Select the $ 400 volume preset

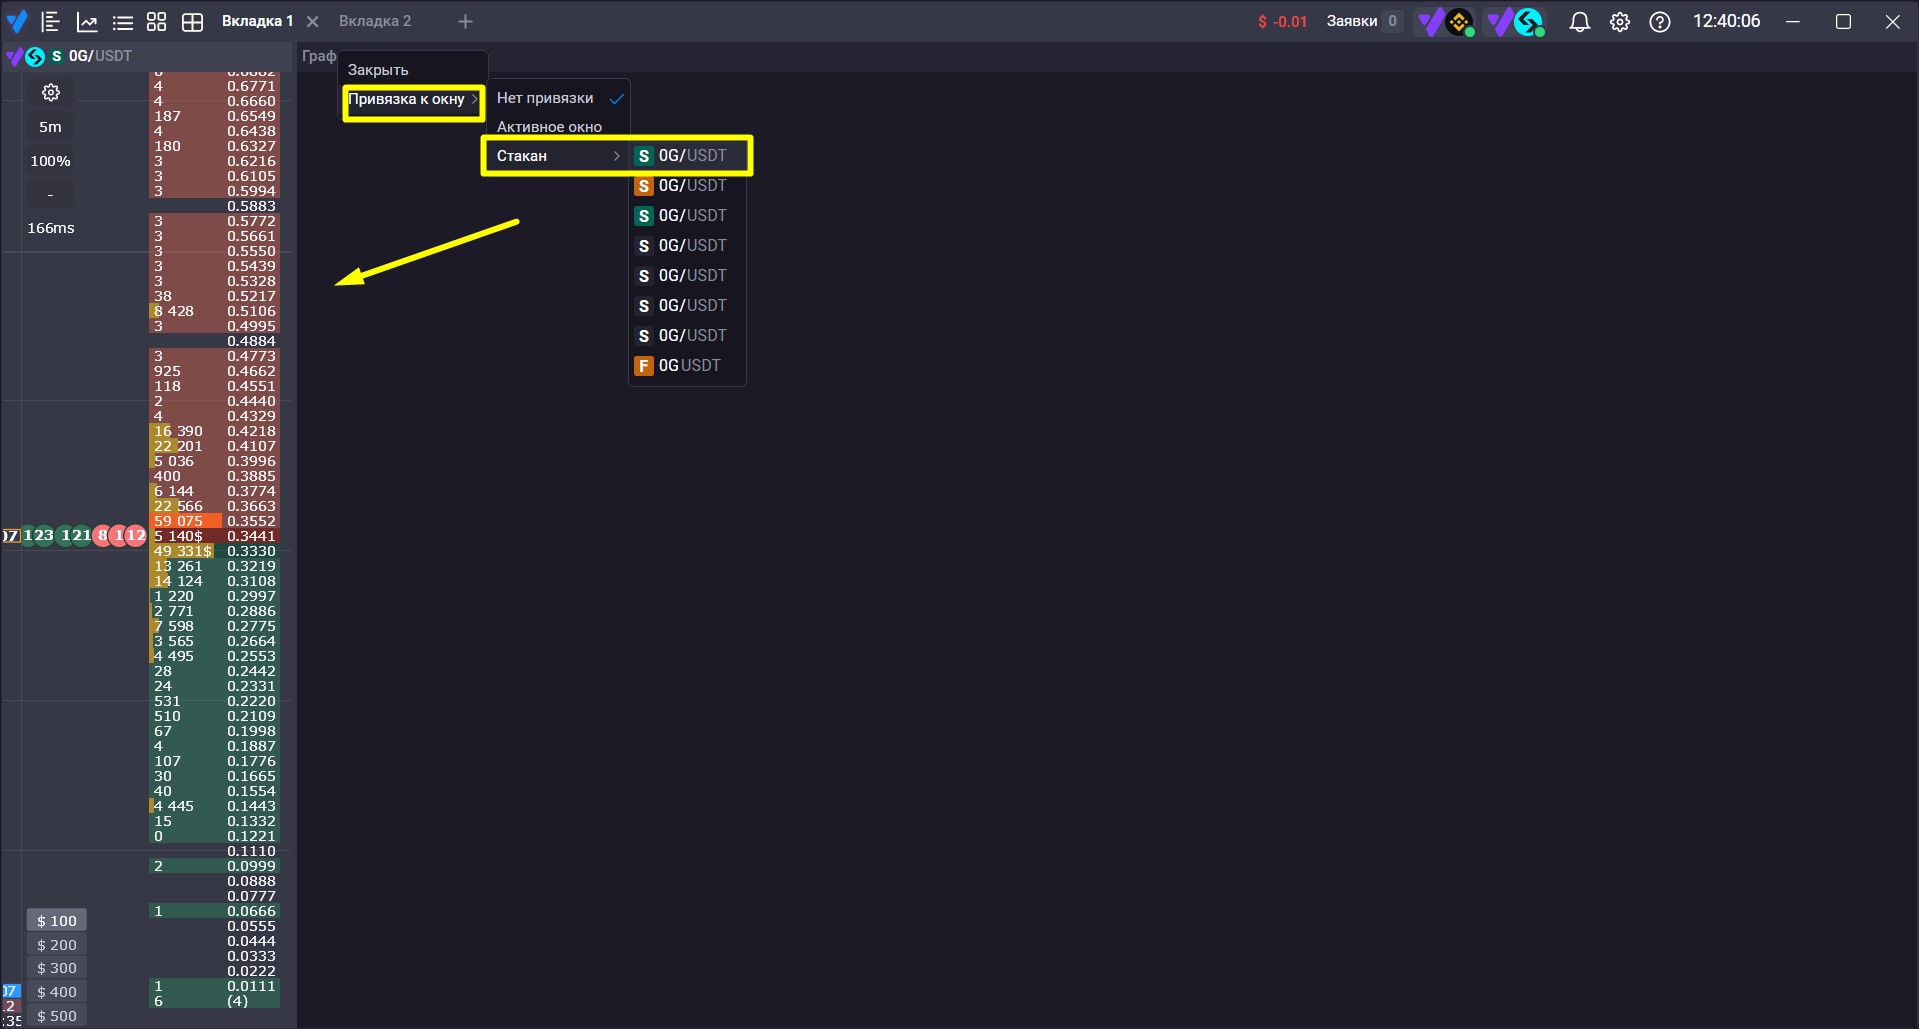pos(57,992)
